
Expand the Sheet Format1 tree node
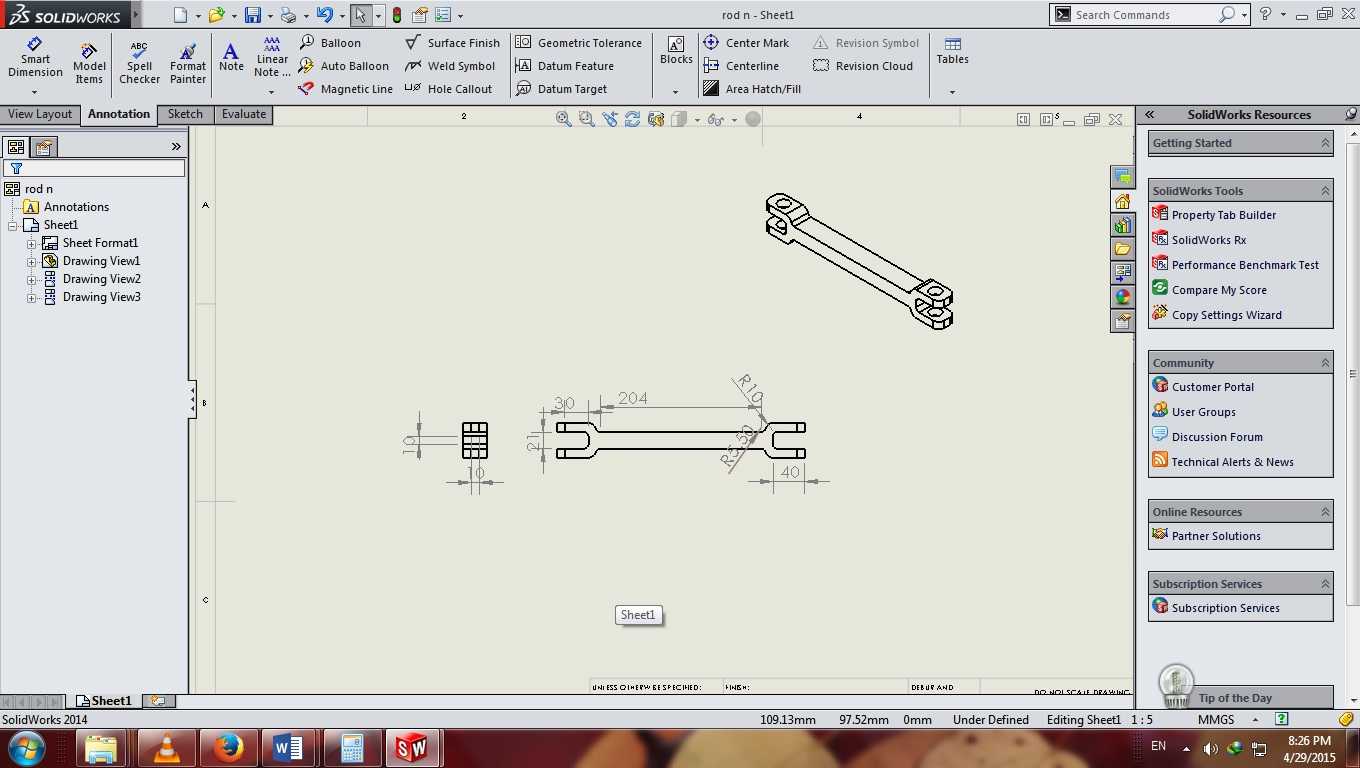[31, 243]
